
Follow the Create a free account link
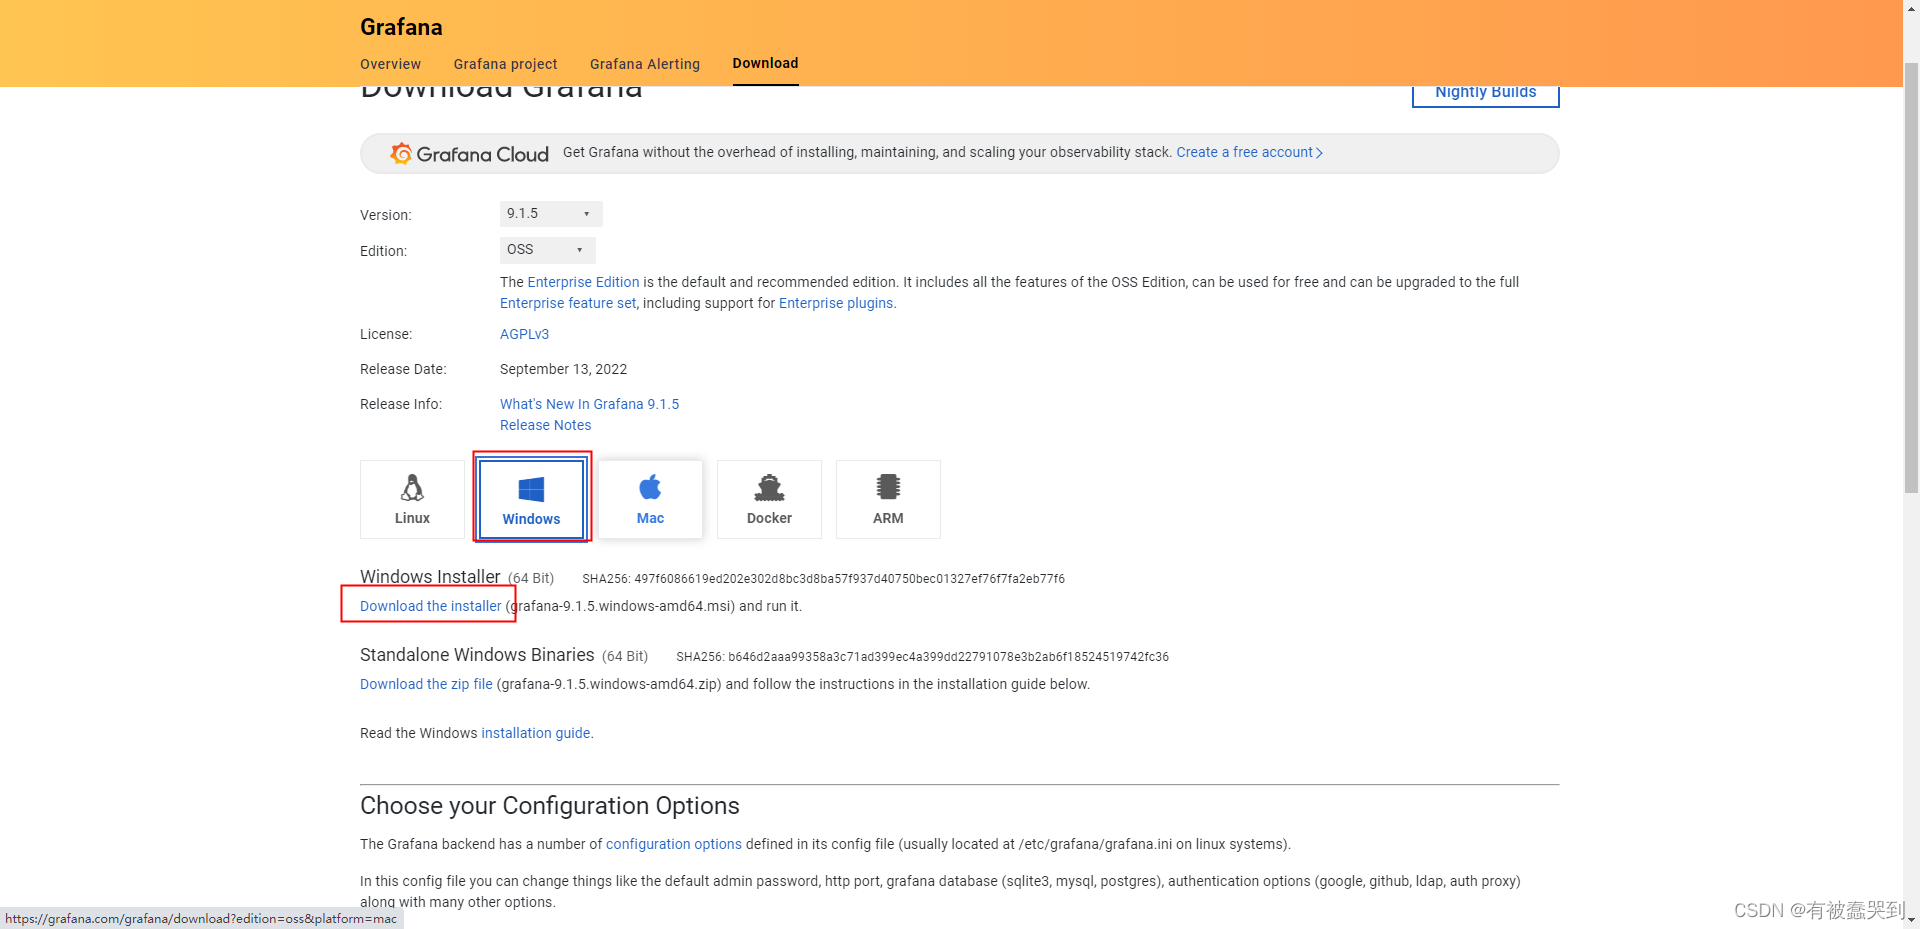click(1249, 152)
